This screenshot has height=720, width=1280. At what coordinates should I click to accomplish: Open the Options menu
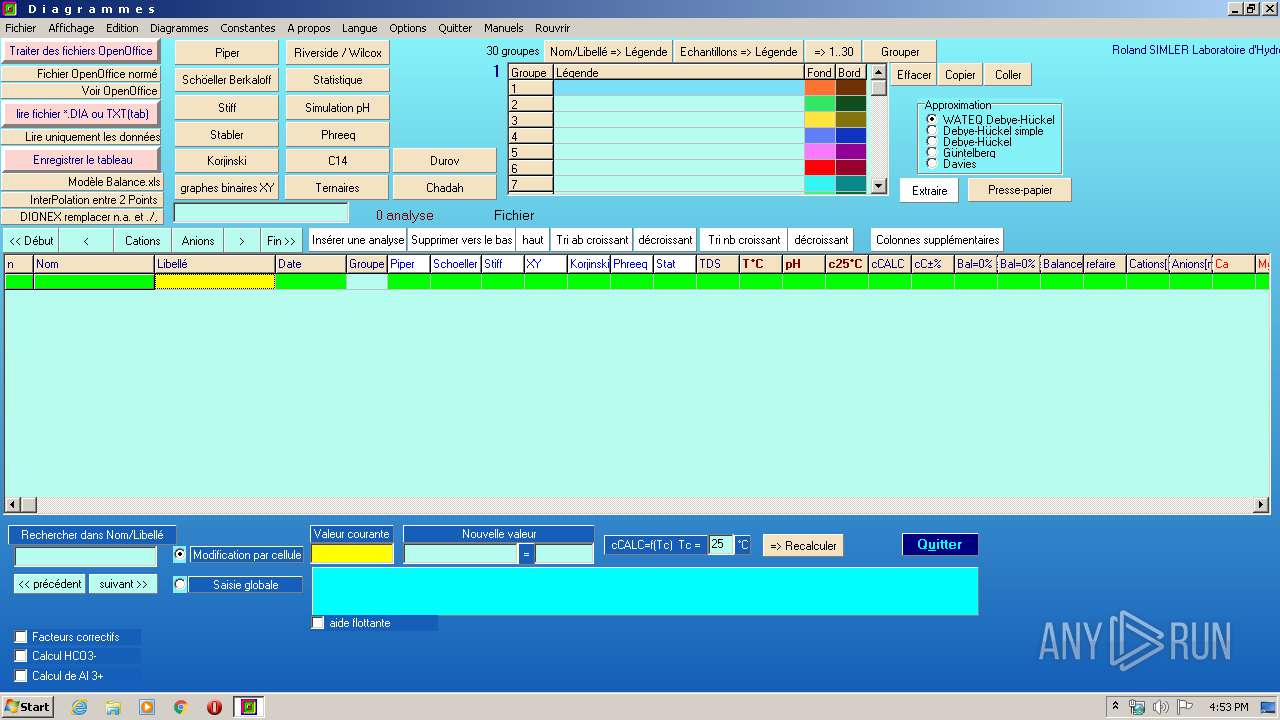click(408, 28)
